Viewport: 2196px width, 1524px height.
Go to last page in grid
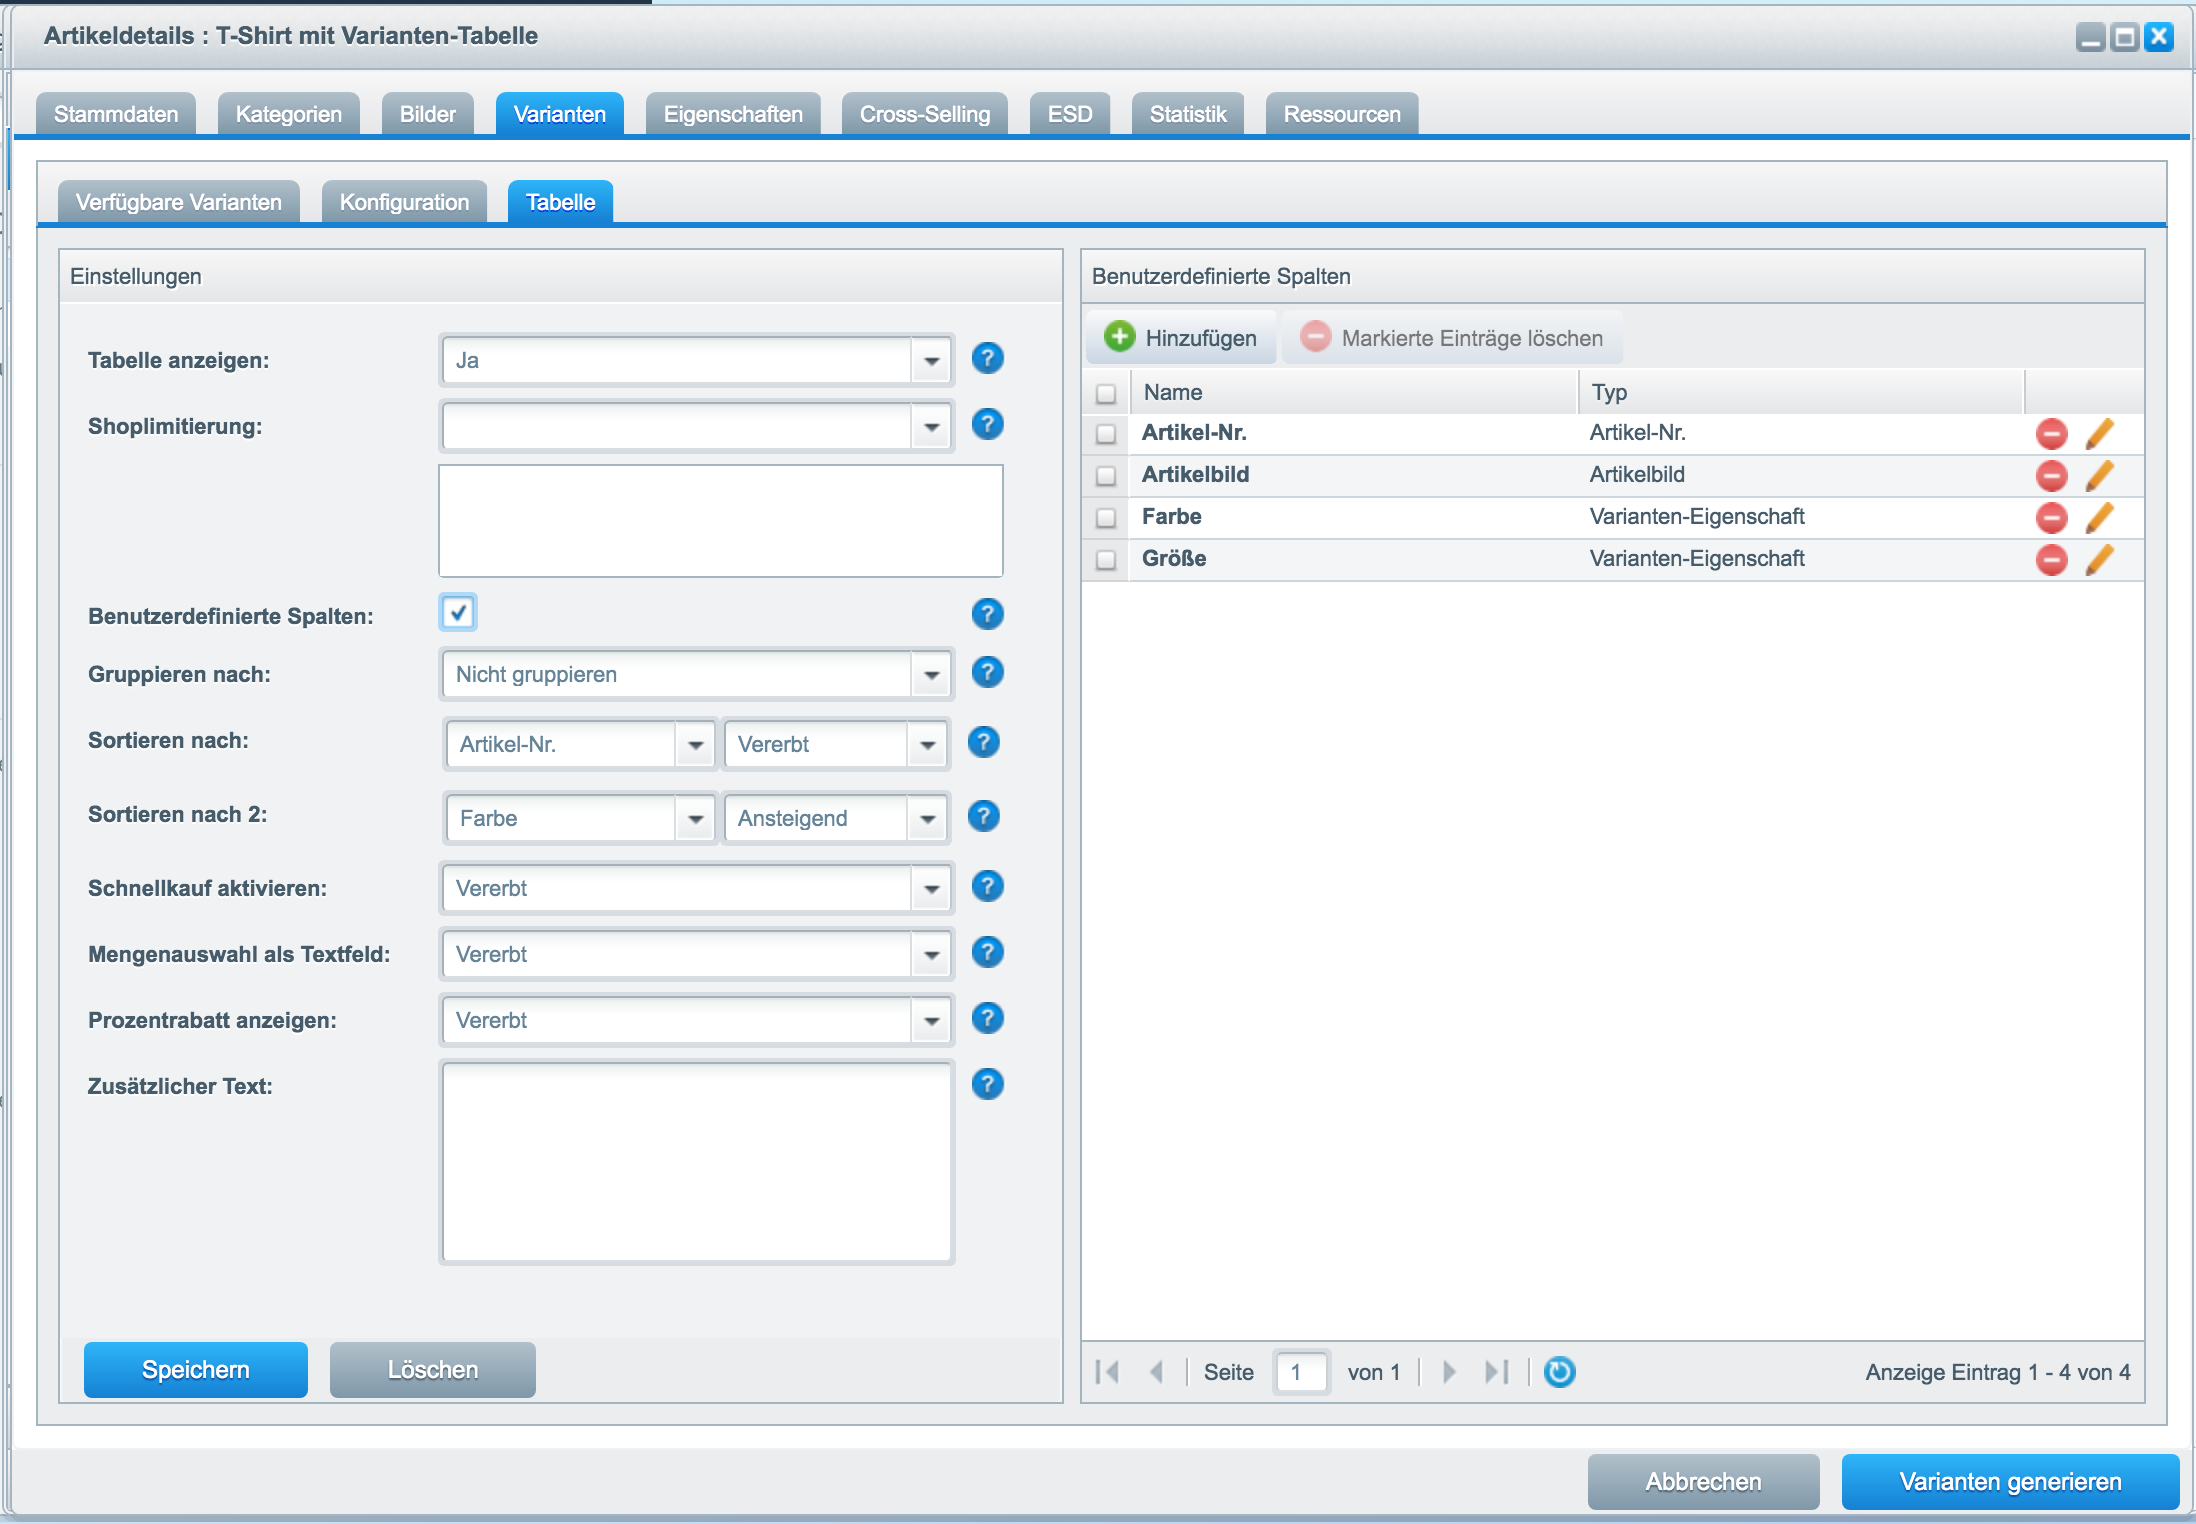click(1497, 1372)
